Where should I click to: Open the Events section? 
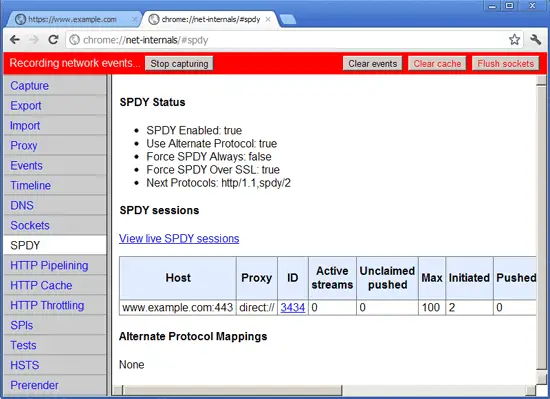coord(55,165)
